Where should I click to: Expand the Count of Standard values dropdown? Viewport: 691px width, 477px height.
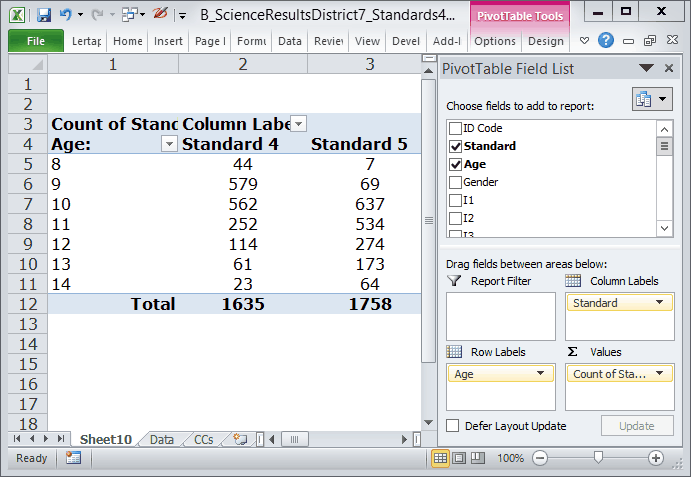[x=664, y=374]
